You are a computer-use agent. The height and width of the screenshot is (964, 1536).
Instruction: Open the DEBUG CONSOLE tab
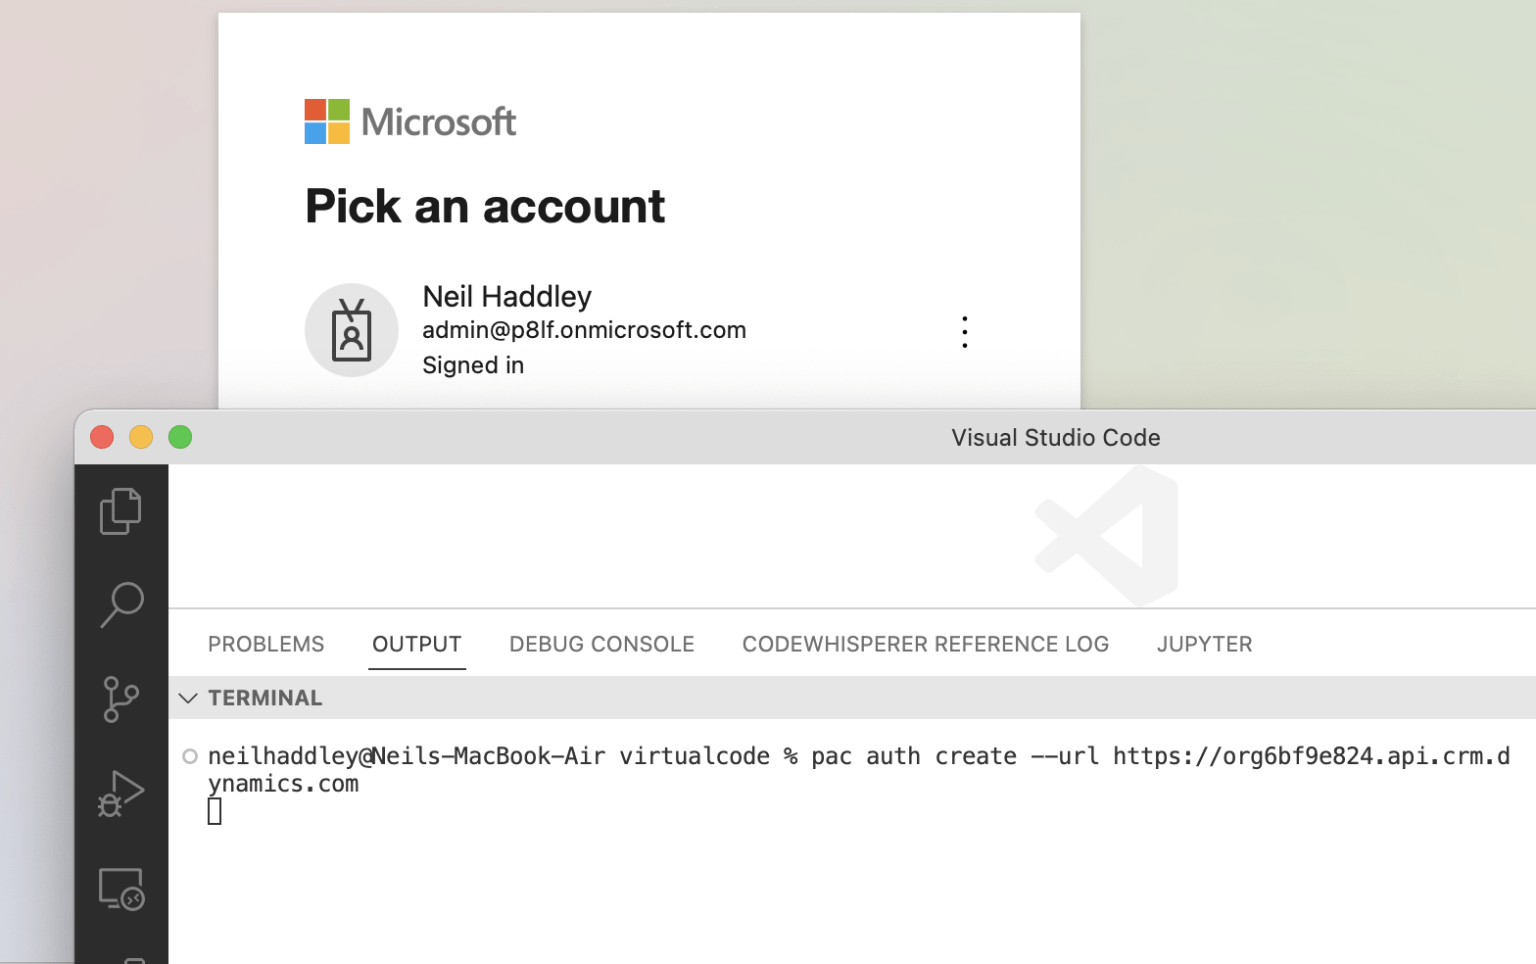[x=601, y=644]
